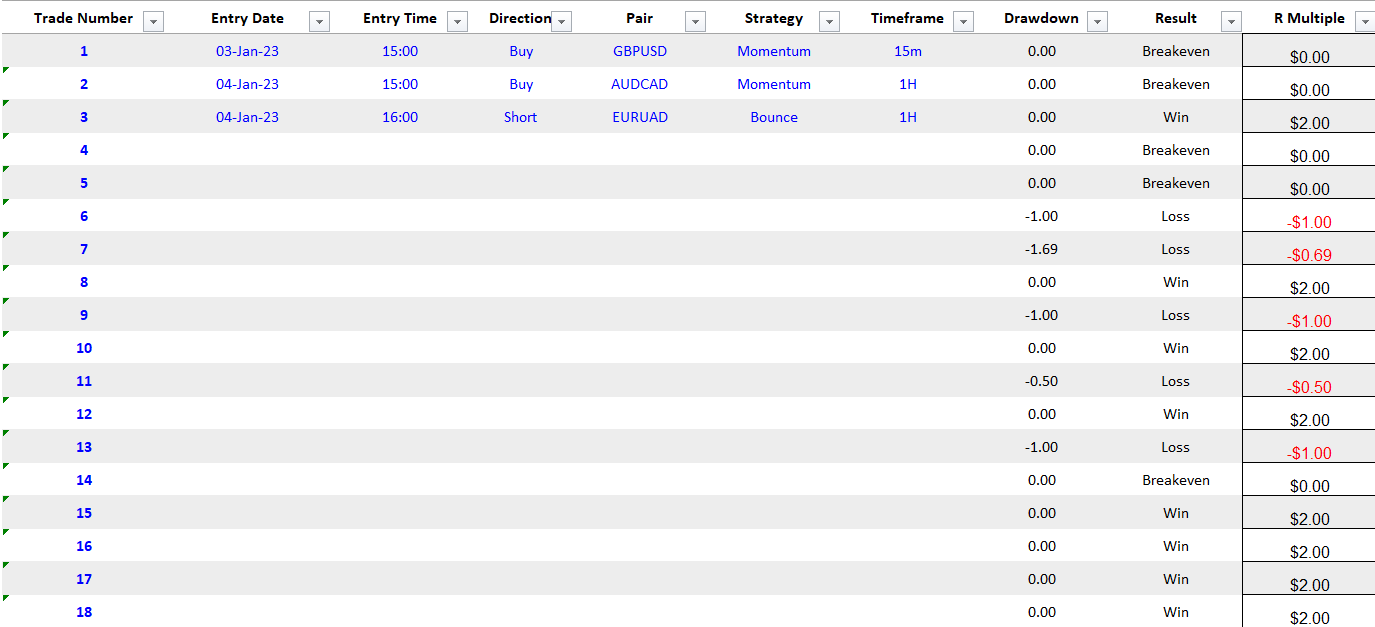Screen dimensions: 1375x627
Task: Expand the Entry Time filter arrow
Action: 457,22
